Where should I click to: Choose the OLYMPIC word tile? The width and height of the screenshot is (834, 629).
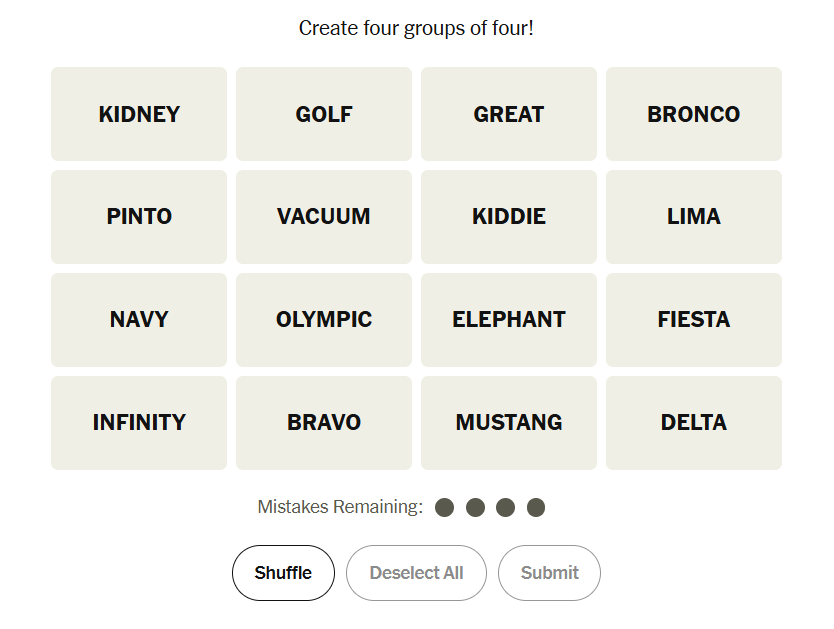(x=324, y=320)
